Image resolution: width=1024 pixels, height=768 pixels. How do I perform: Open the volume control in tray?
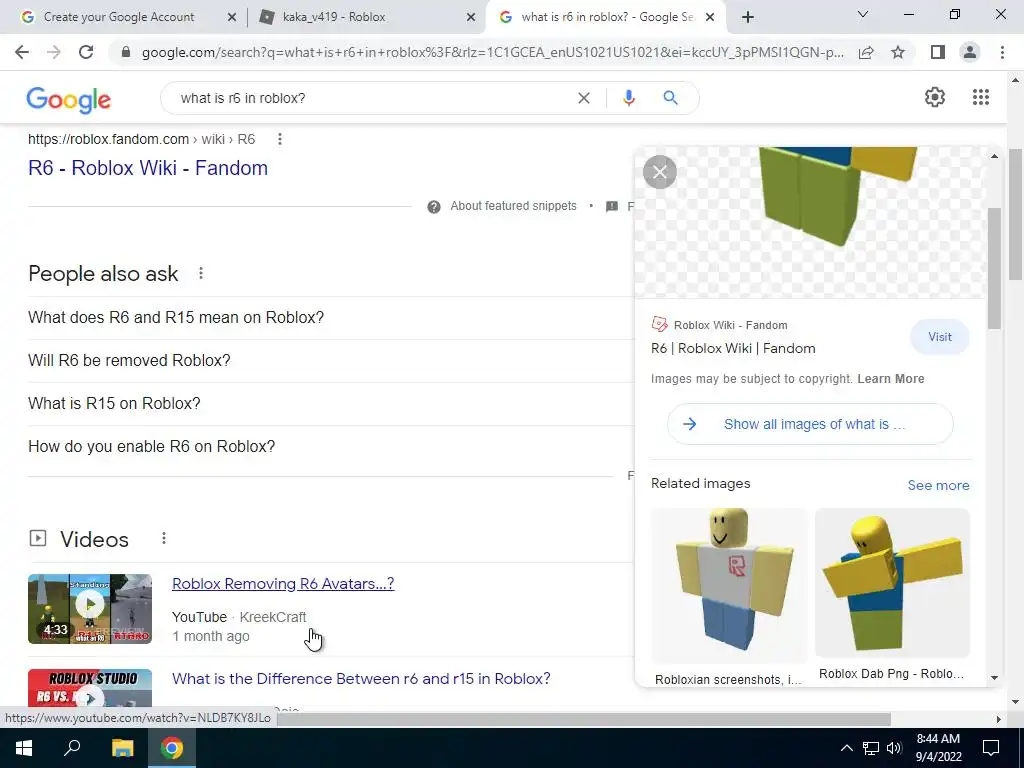click(895, 748)
